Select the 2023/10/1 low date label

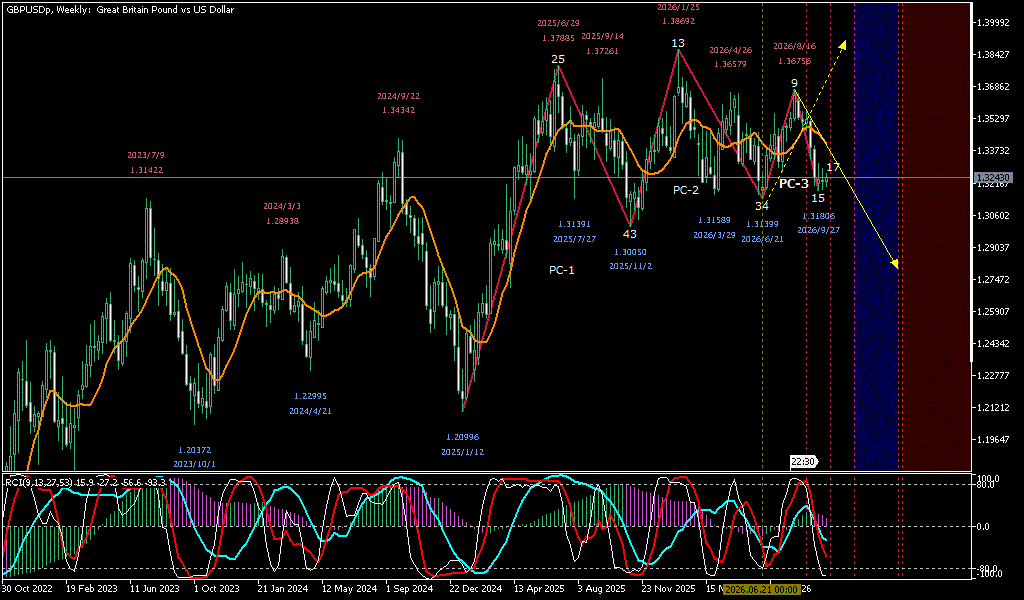point(195,464)
